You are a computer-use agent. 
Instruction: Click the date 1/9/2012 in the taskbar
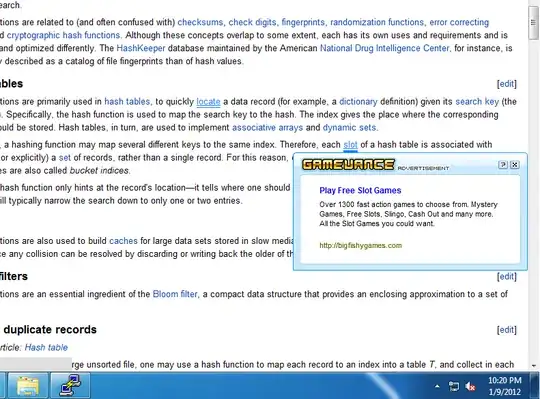pos(505,392)
